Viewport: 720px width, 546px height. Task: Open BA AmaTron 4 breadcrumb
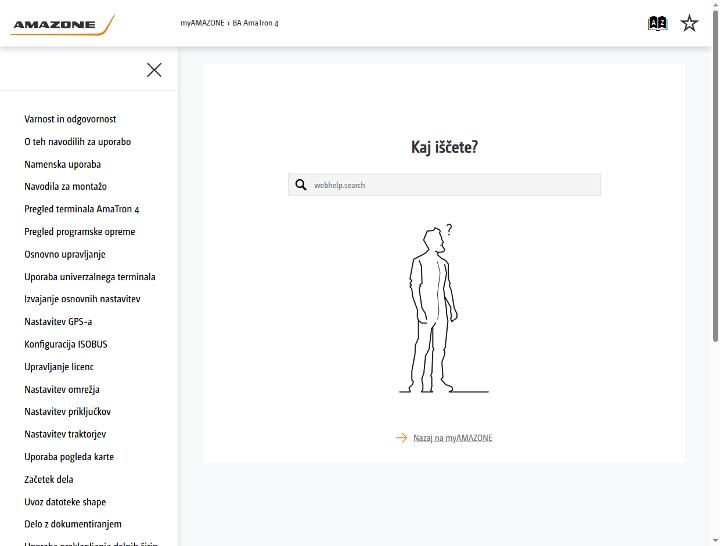tap(255, 23)
